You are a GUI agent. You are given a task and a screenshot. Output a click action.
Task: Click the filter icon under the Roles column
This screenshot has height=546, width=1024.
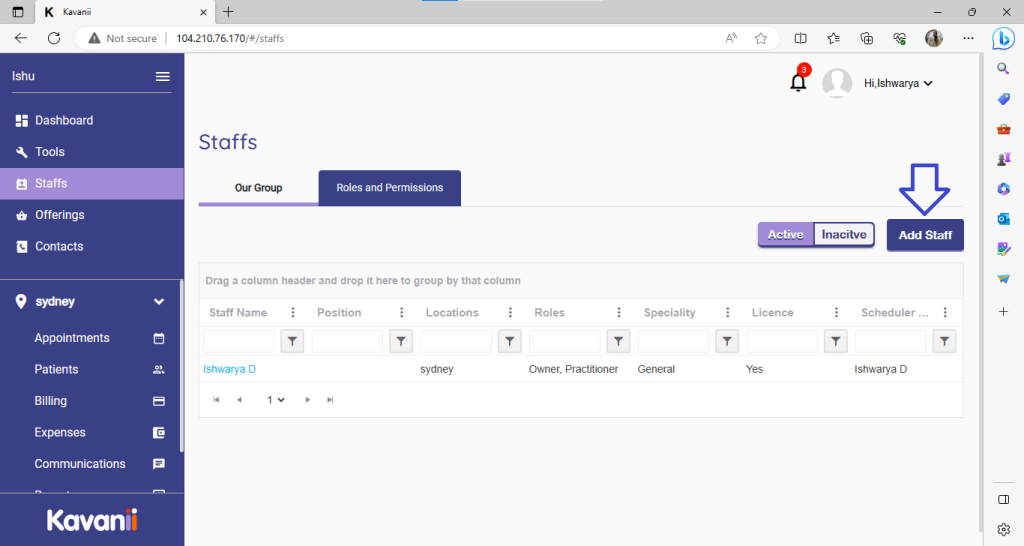(619, 342)
